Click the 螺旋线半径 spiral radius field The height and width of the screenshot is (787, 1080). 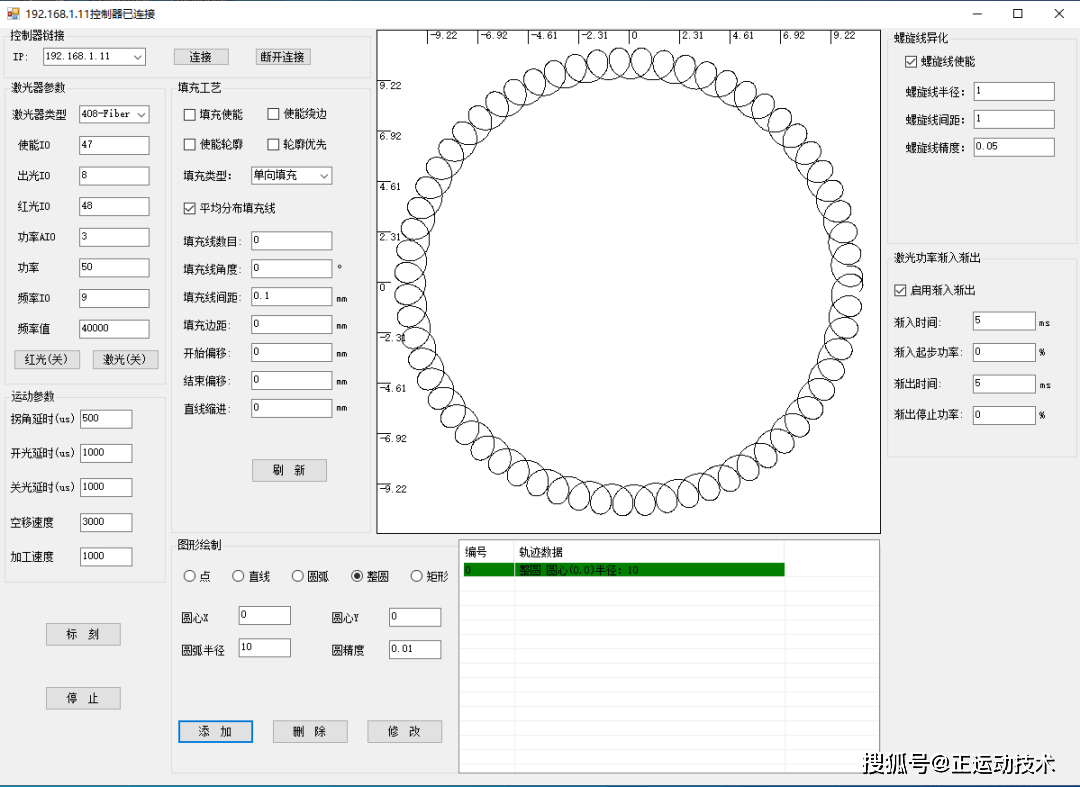[x=1013, y=92]
